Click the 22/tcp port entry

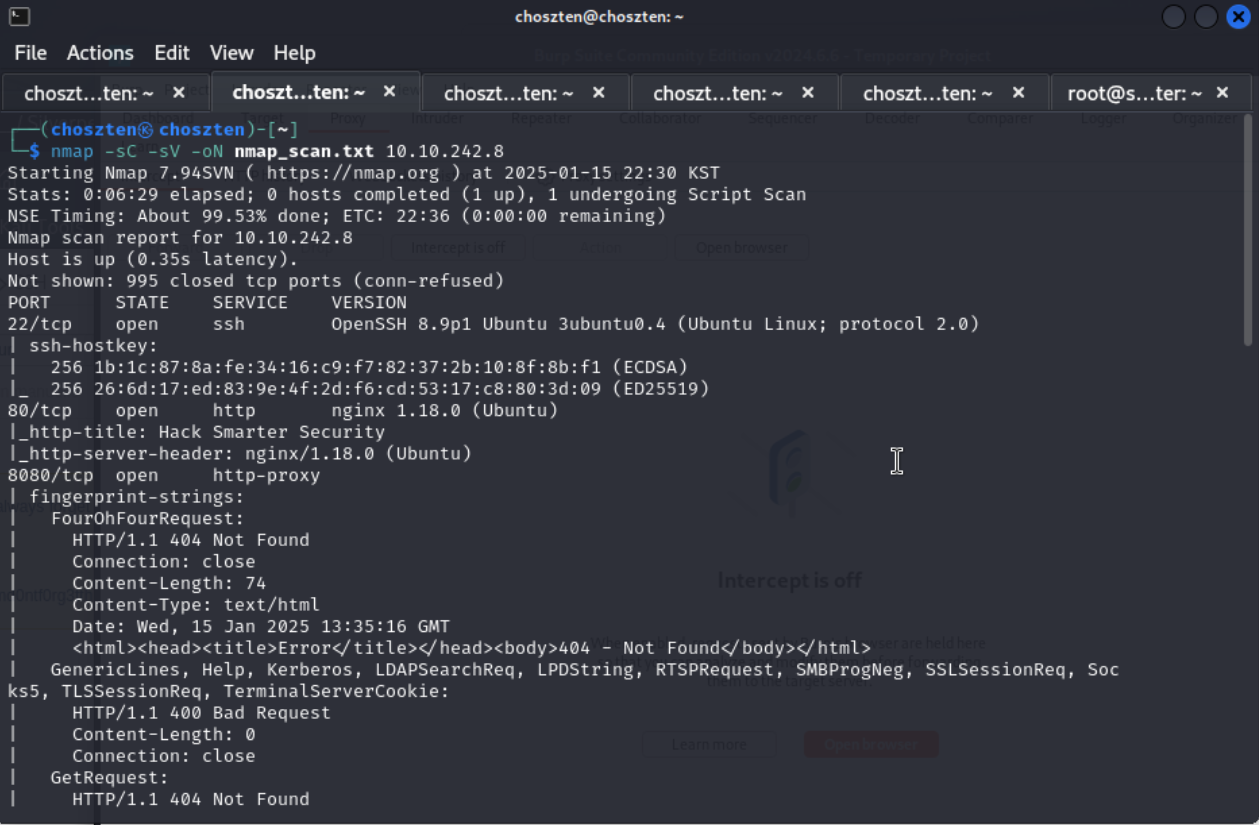pos(40,324)
